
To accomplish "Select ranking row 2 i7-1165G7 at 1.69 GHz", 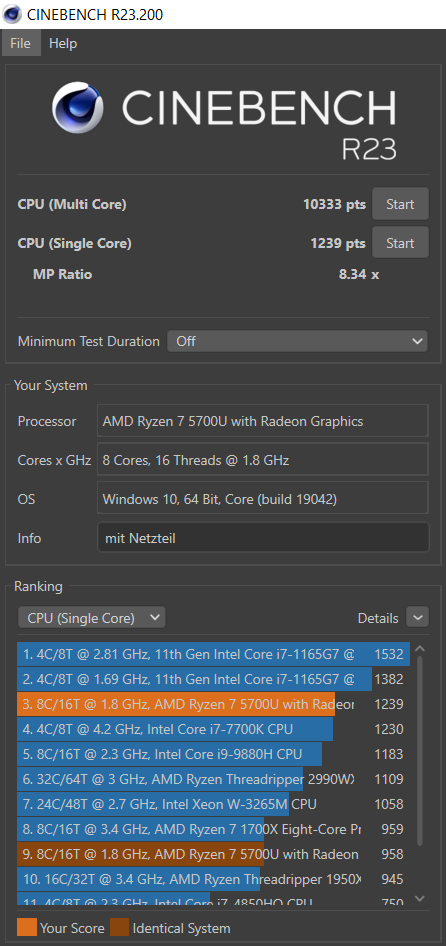I will (214, 679).
